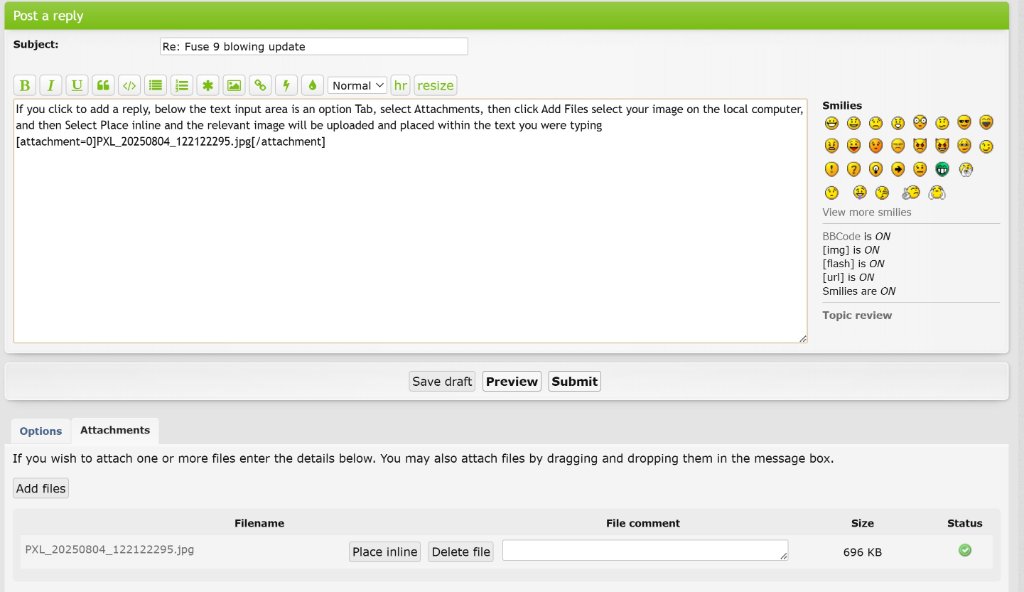Insert the sunglasses cool smiley
Screen dimensions: 1024x592
[964, 123]
